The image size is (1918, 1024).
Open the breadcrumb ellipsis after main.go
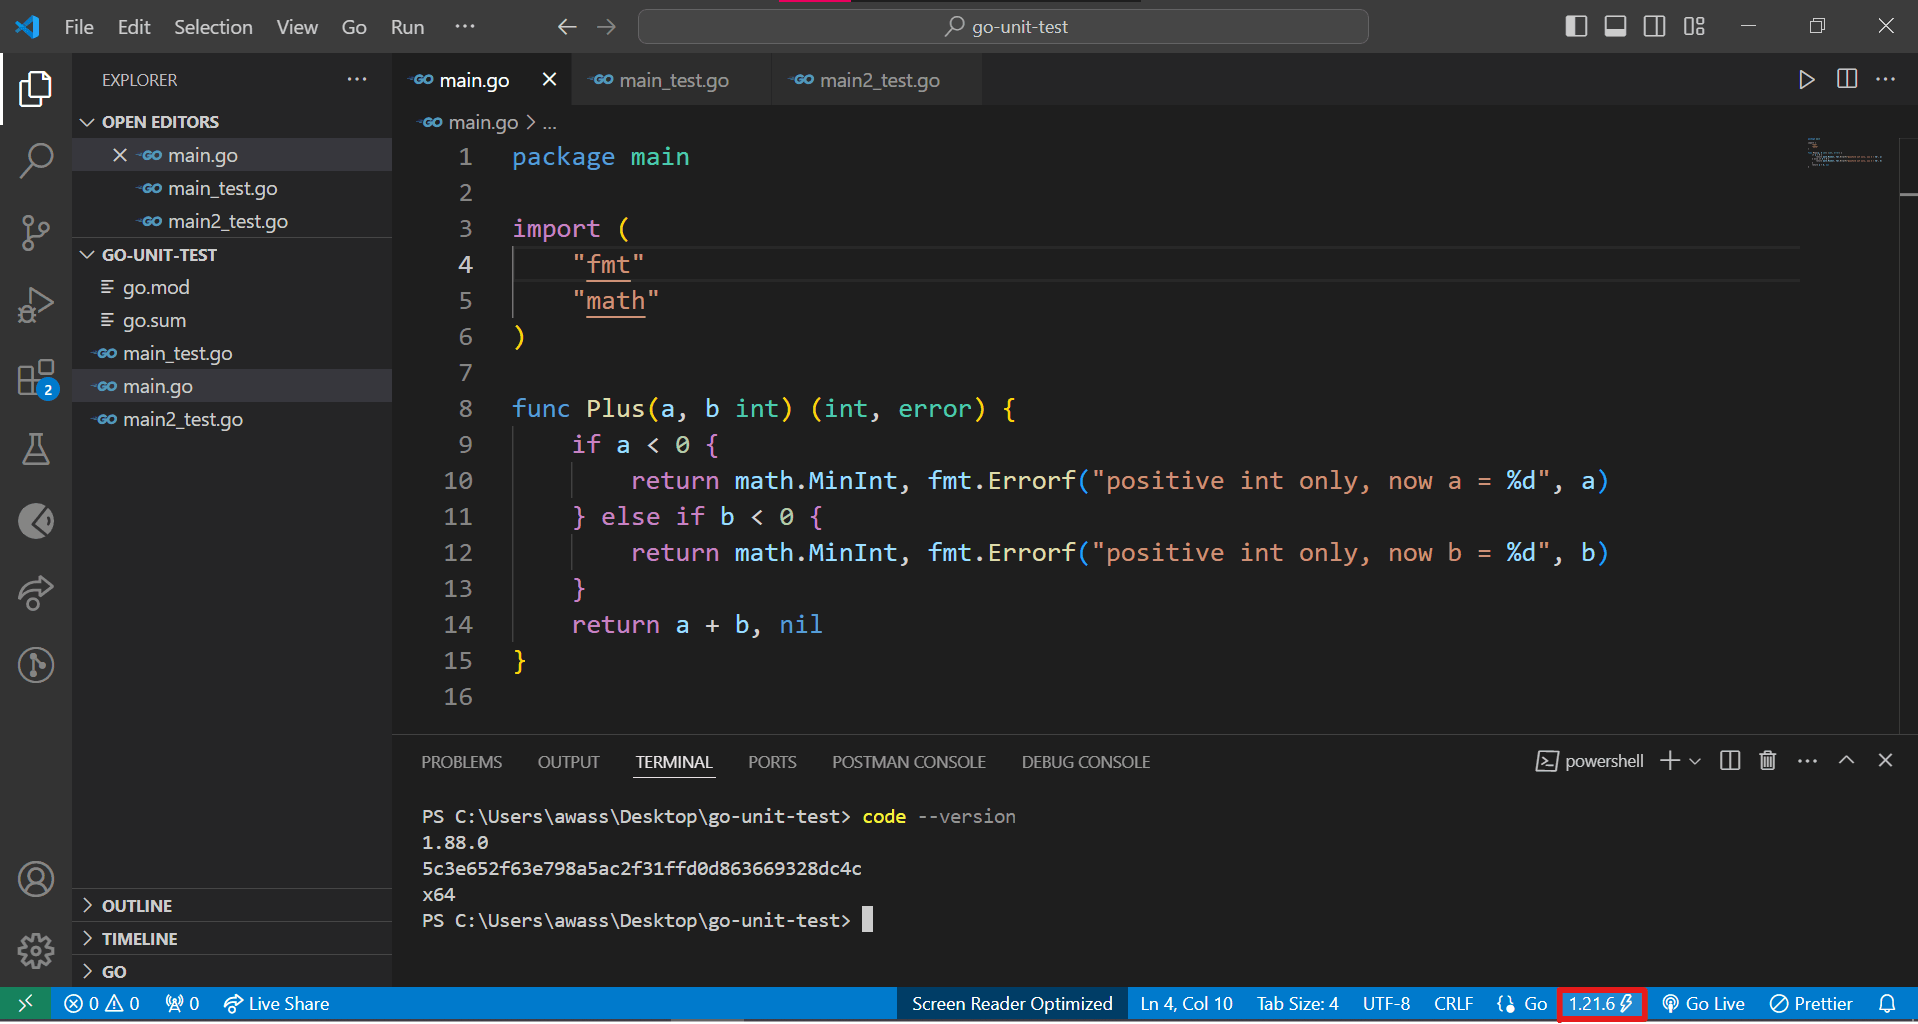click(549, 123)
